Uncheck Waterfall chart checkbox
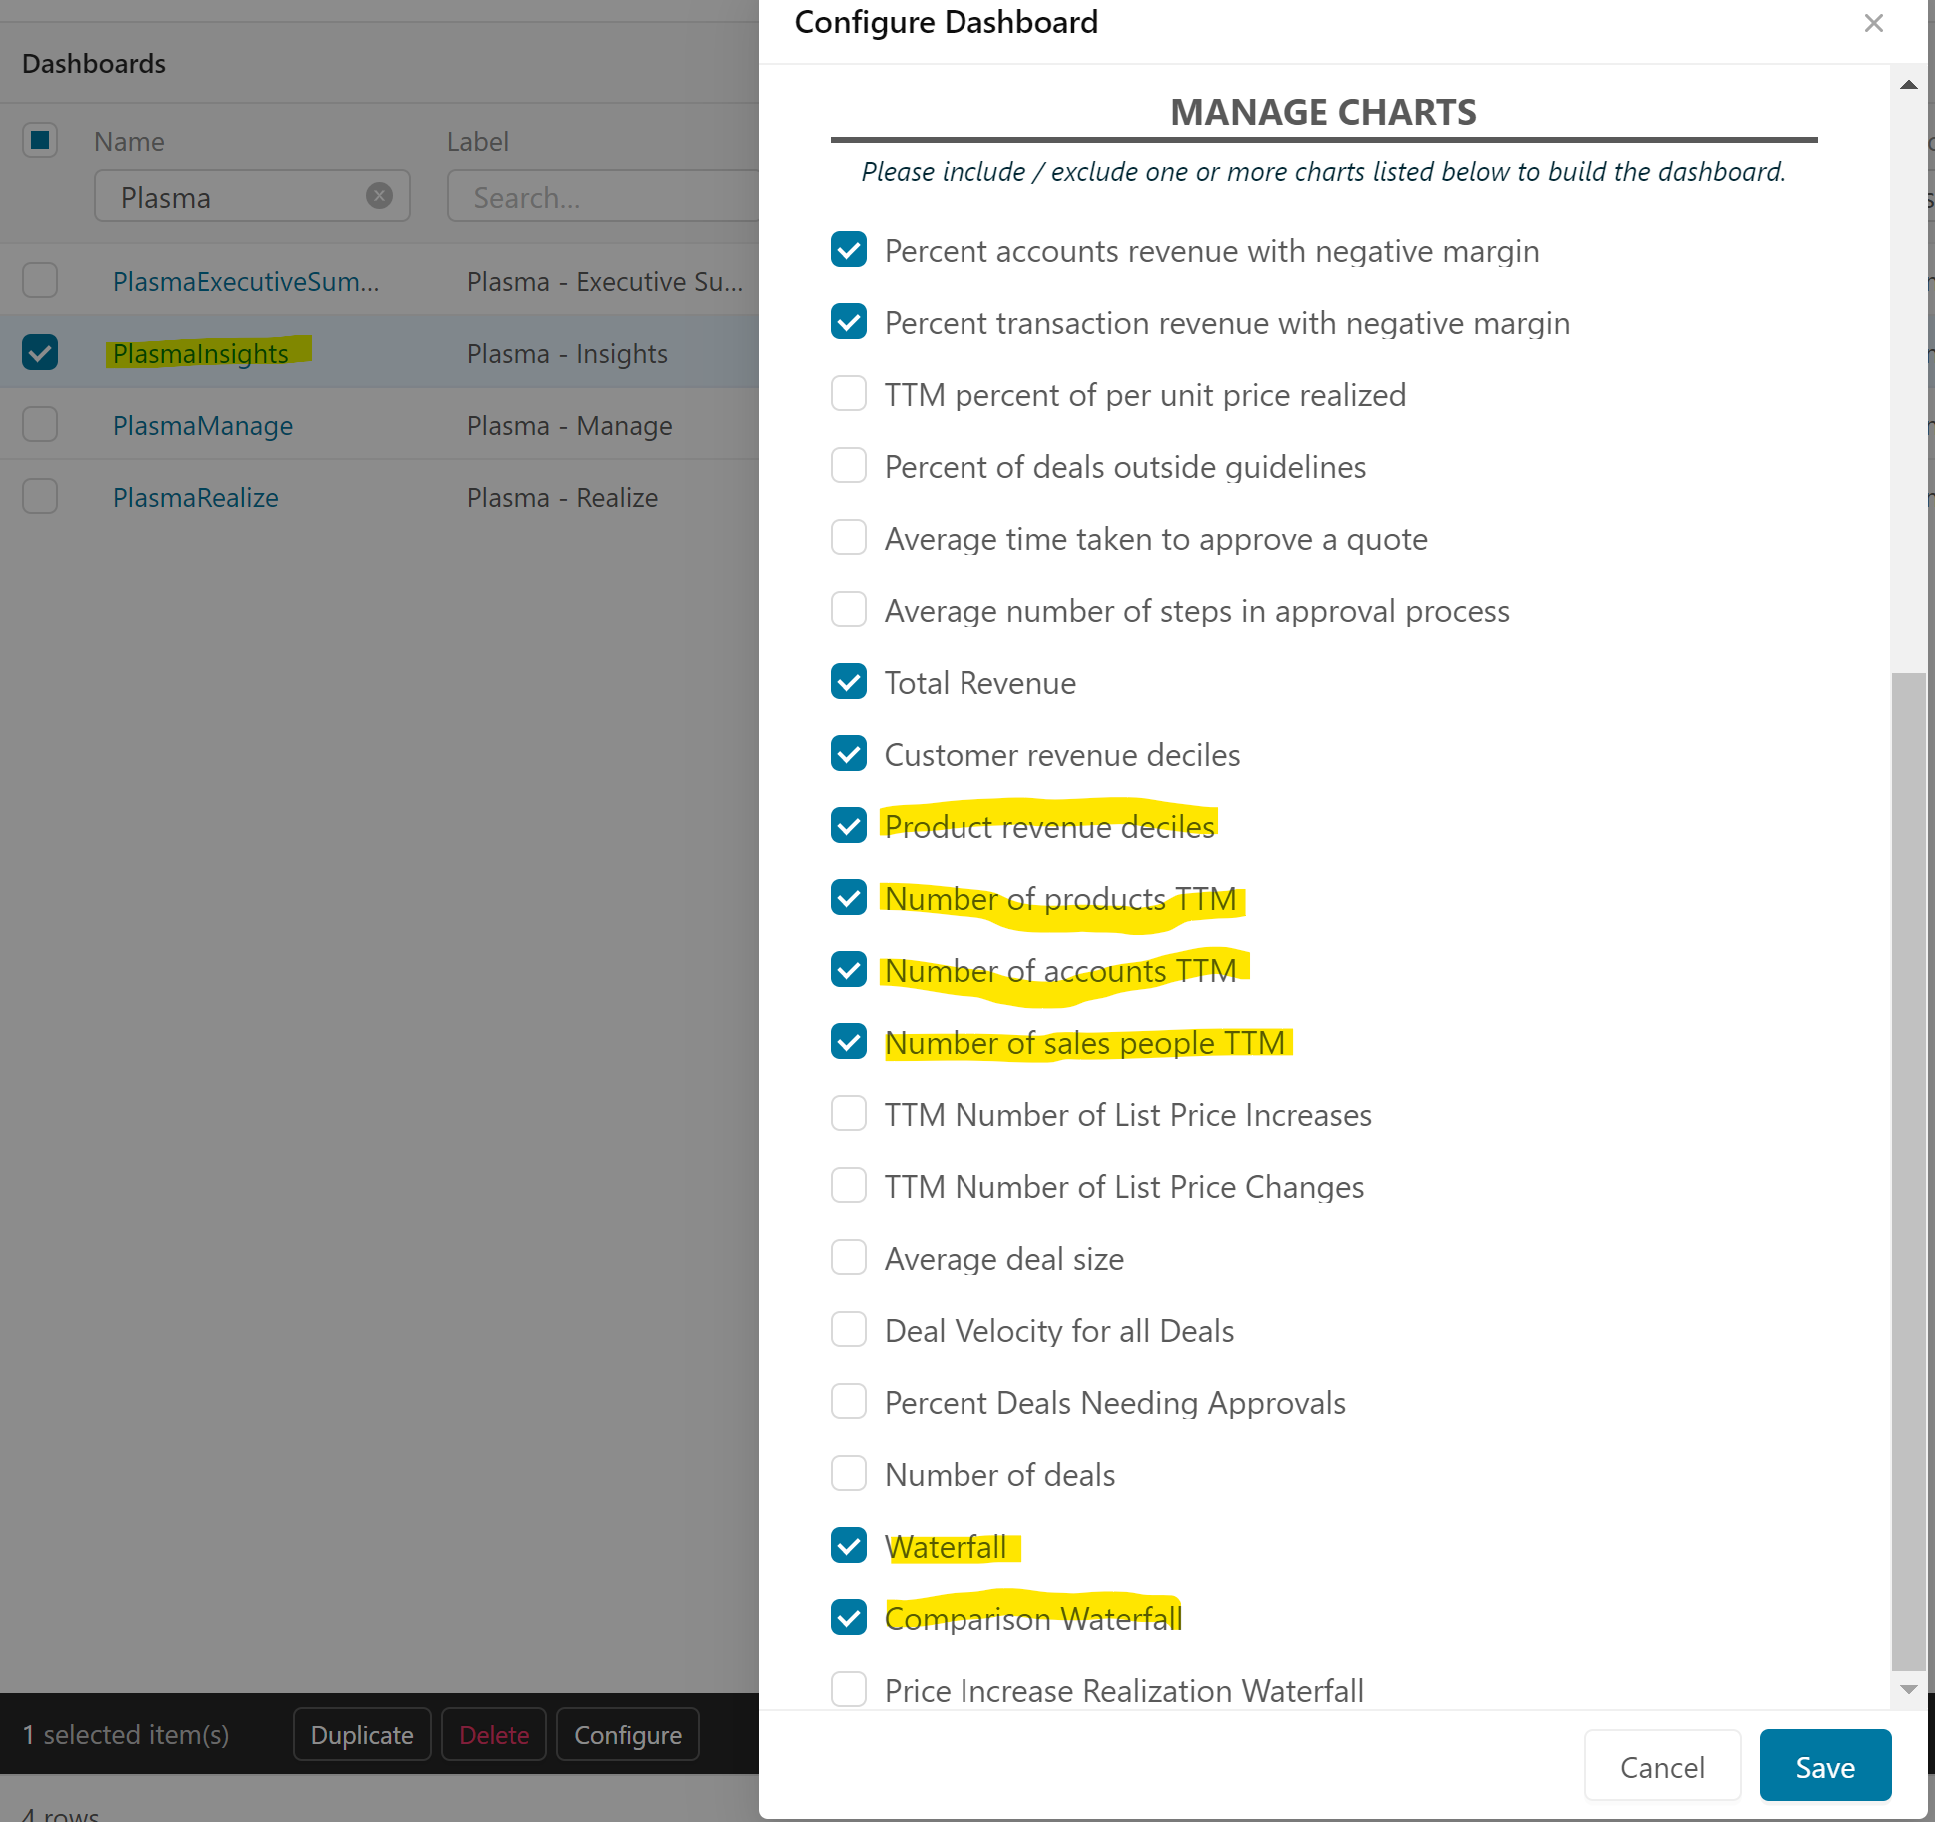This screenshot has width=1935, height=1822. tap(849, 1545)
